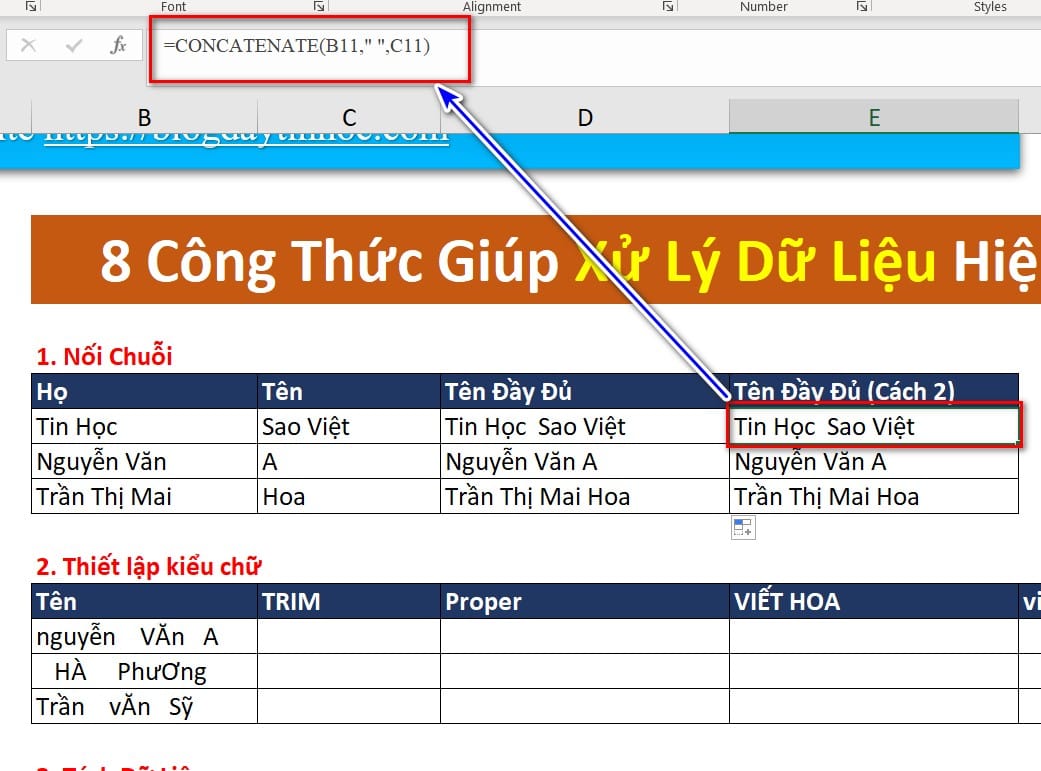Screen dimensions: 1041x771
Task: Select the 'Tin Học' cell in column B
Action: [x=144, y=426]
